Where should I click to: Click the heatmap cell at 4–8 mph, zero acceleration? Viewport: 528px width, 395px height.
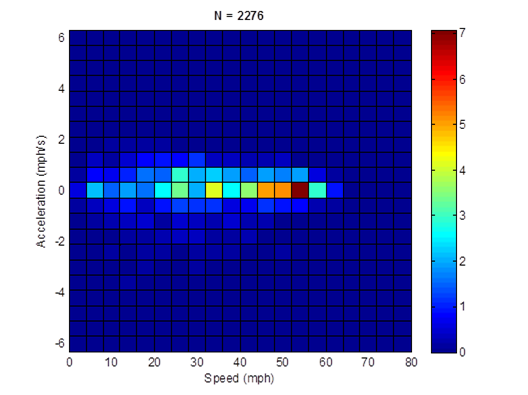[x=95, y=190]
